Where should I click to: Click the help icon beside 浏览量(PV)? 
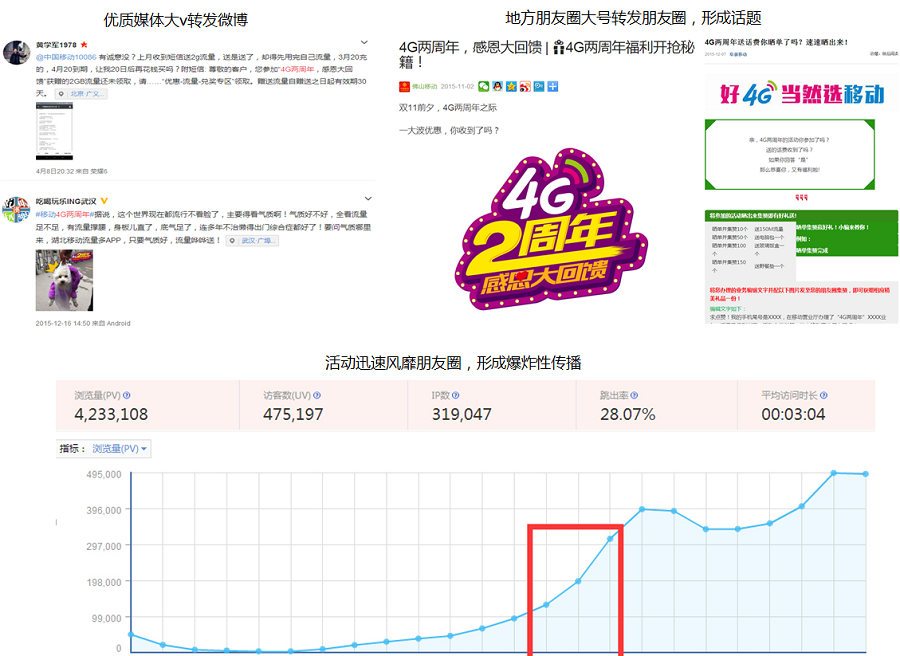[x=127, y=395]
